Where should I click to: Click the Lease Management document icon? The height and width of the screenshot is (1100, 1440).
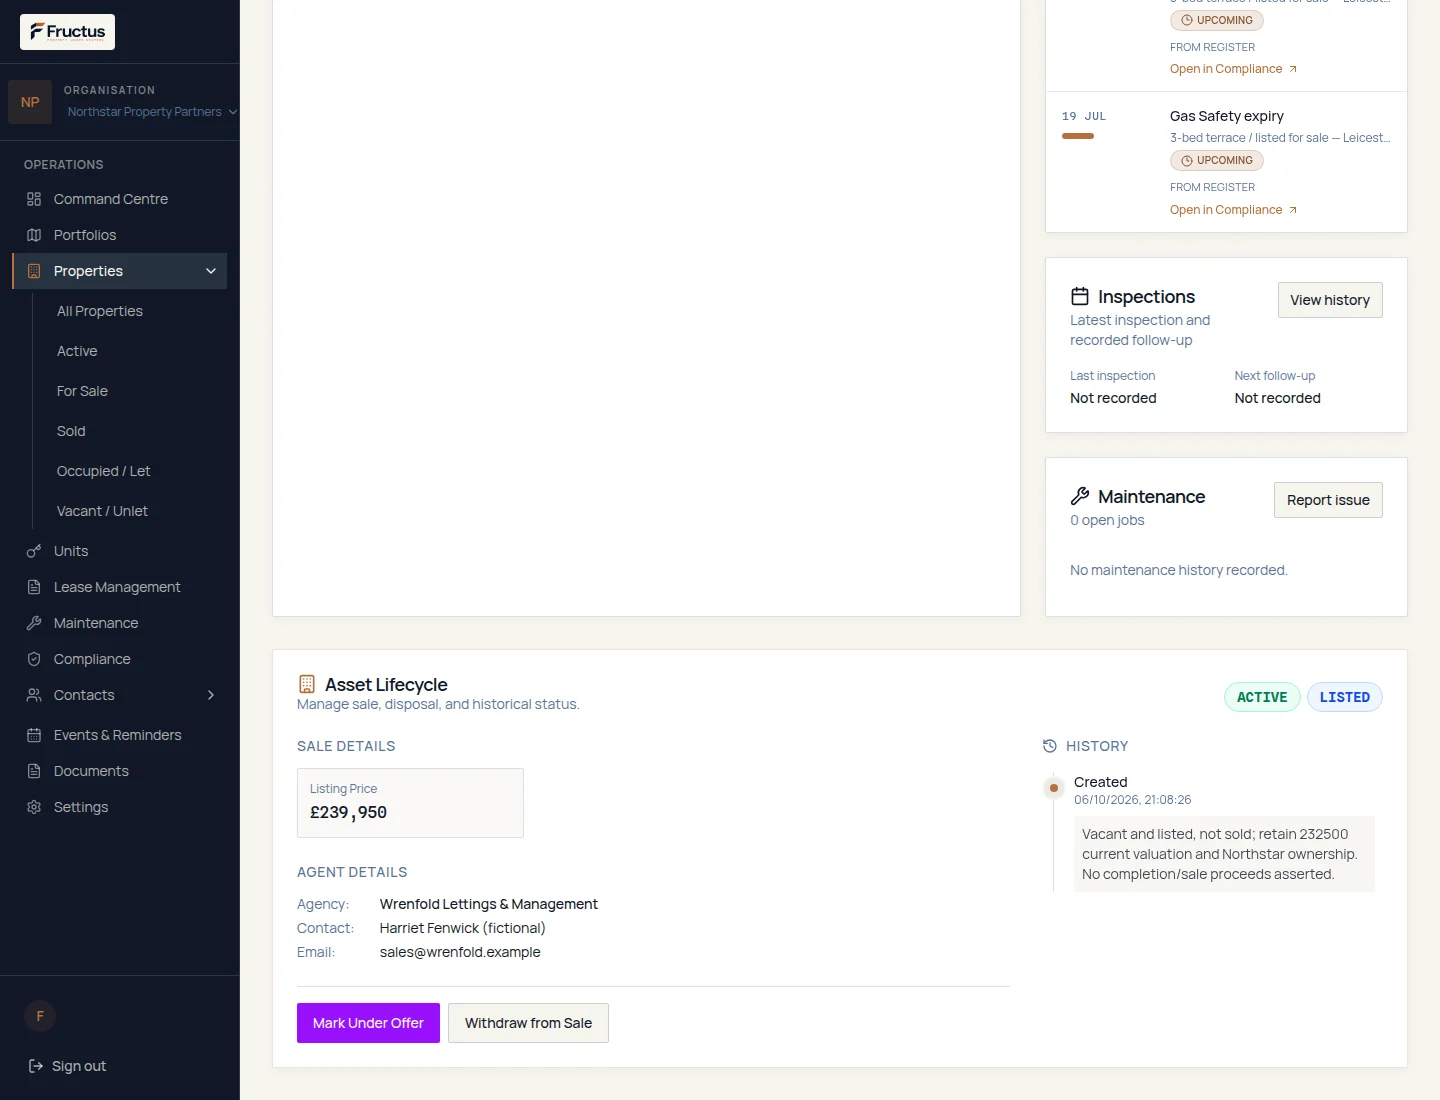tap(34, 587)
